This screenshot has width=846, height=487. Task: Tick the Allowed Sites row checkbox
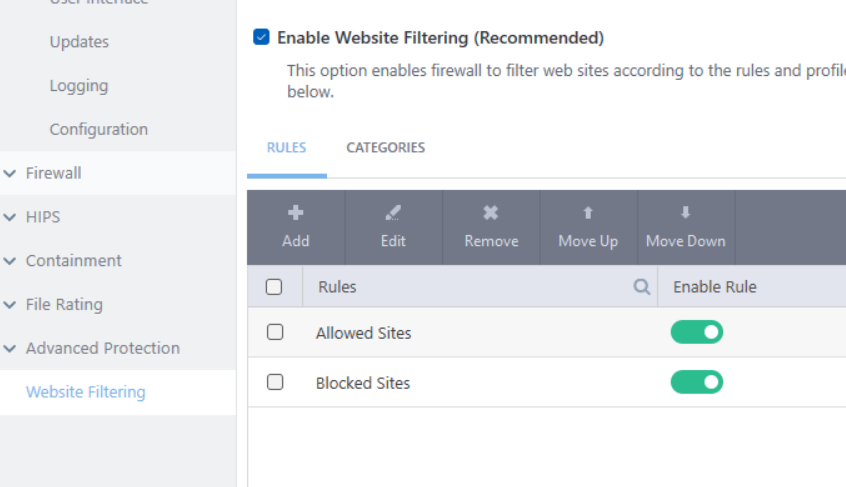[x=275, y=332]
